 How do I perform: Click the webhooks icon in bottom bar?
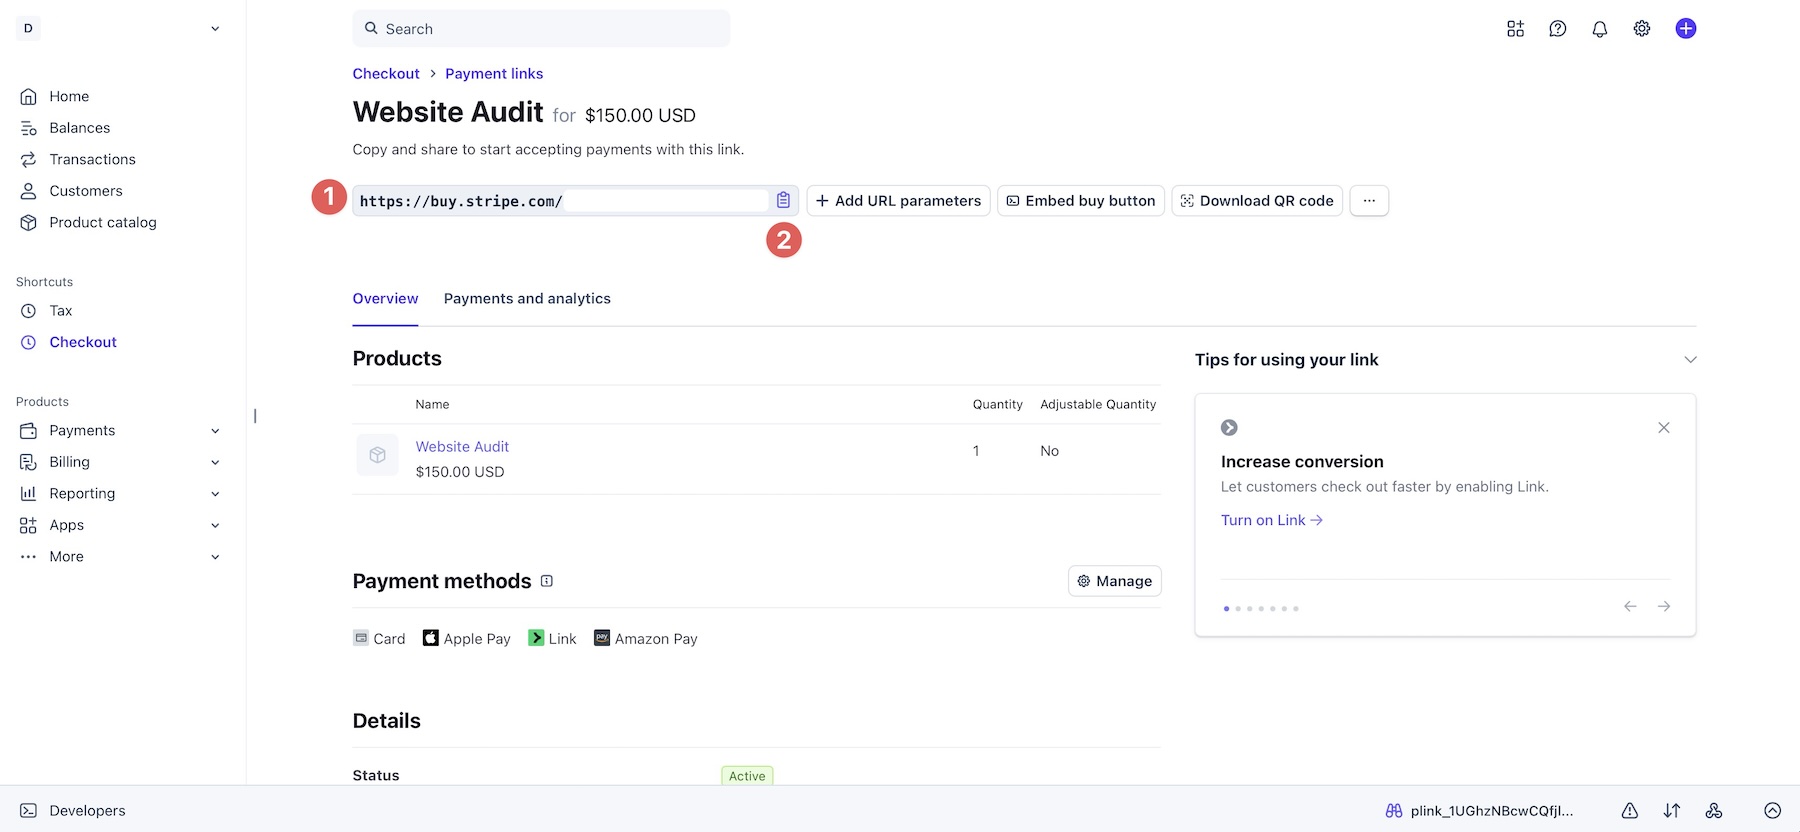1714,811
